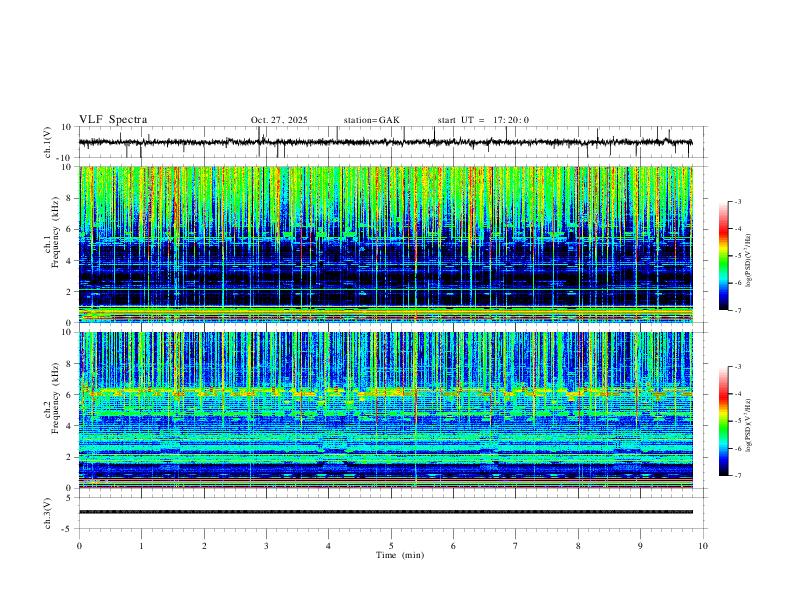Click the "5" tick on ch.3(V) axis

[x=69, y=498]
